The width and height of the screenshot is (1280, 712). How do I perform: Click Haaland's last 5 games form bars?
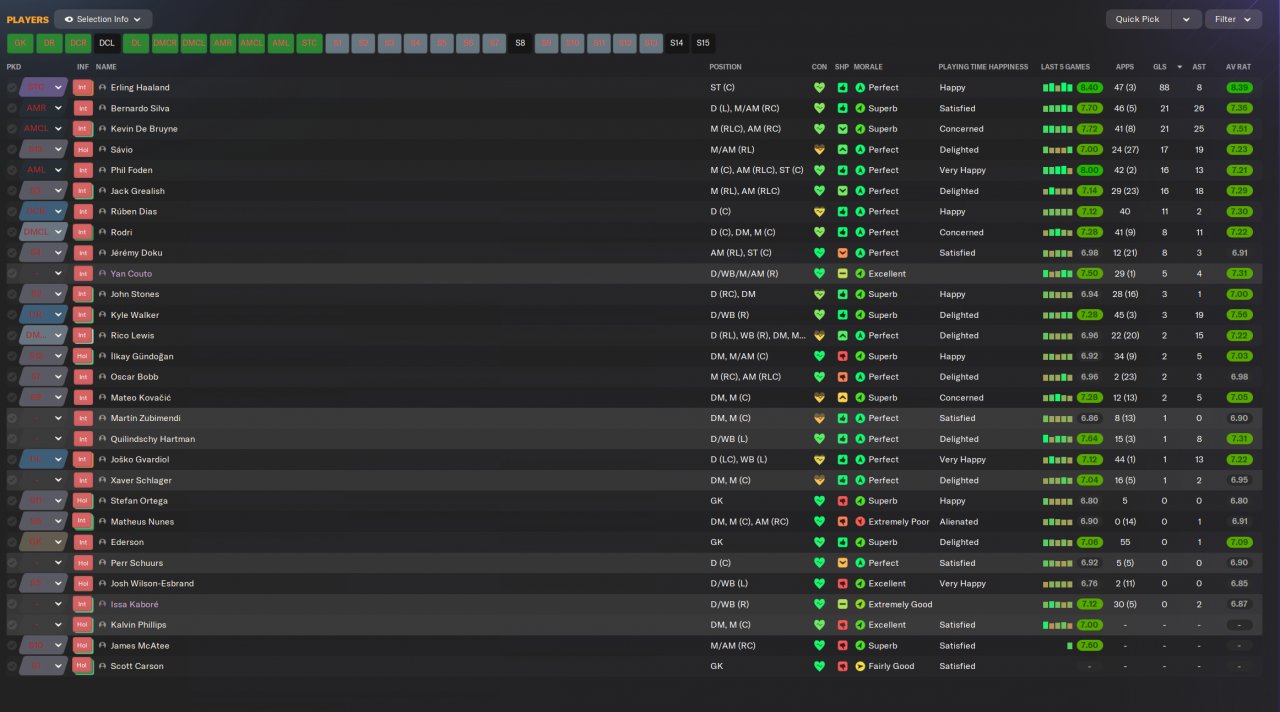pyautogui.click(x=1057, y=88)
